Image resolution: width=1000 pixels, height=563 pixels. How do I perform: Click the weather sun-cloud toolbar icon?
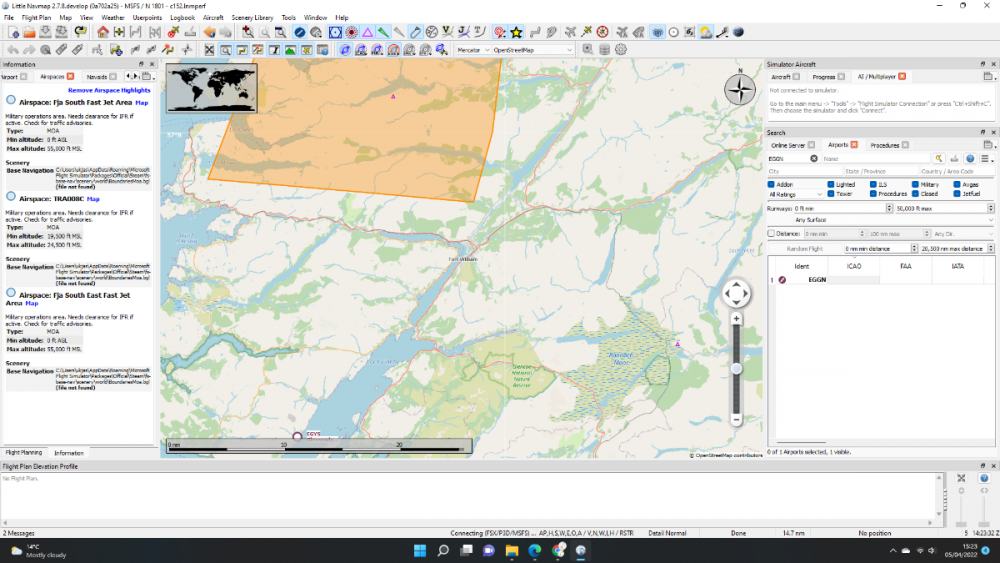[706, 33]
